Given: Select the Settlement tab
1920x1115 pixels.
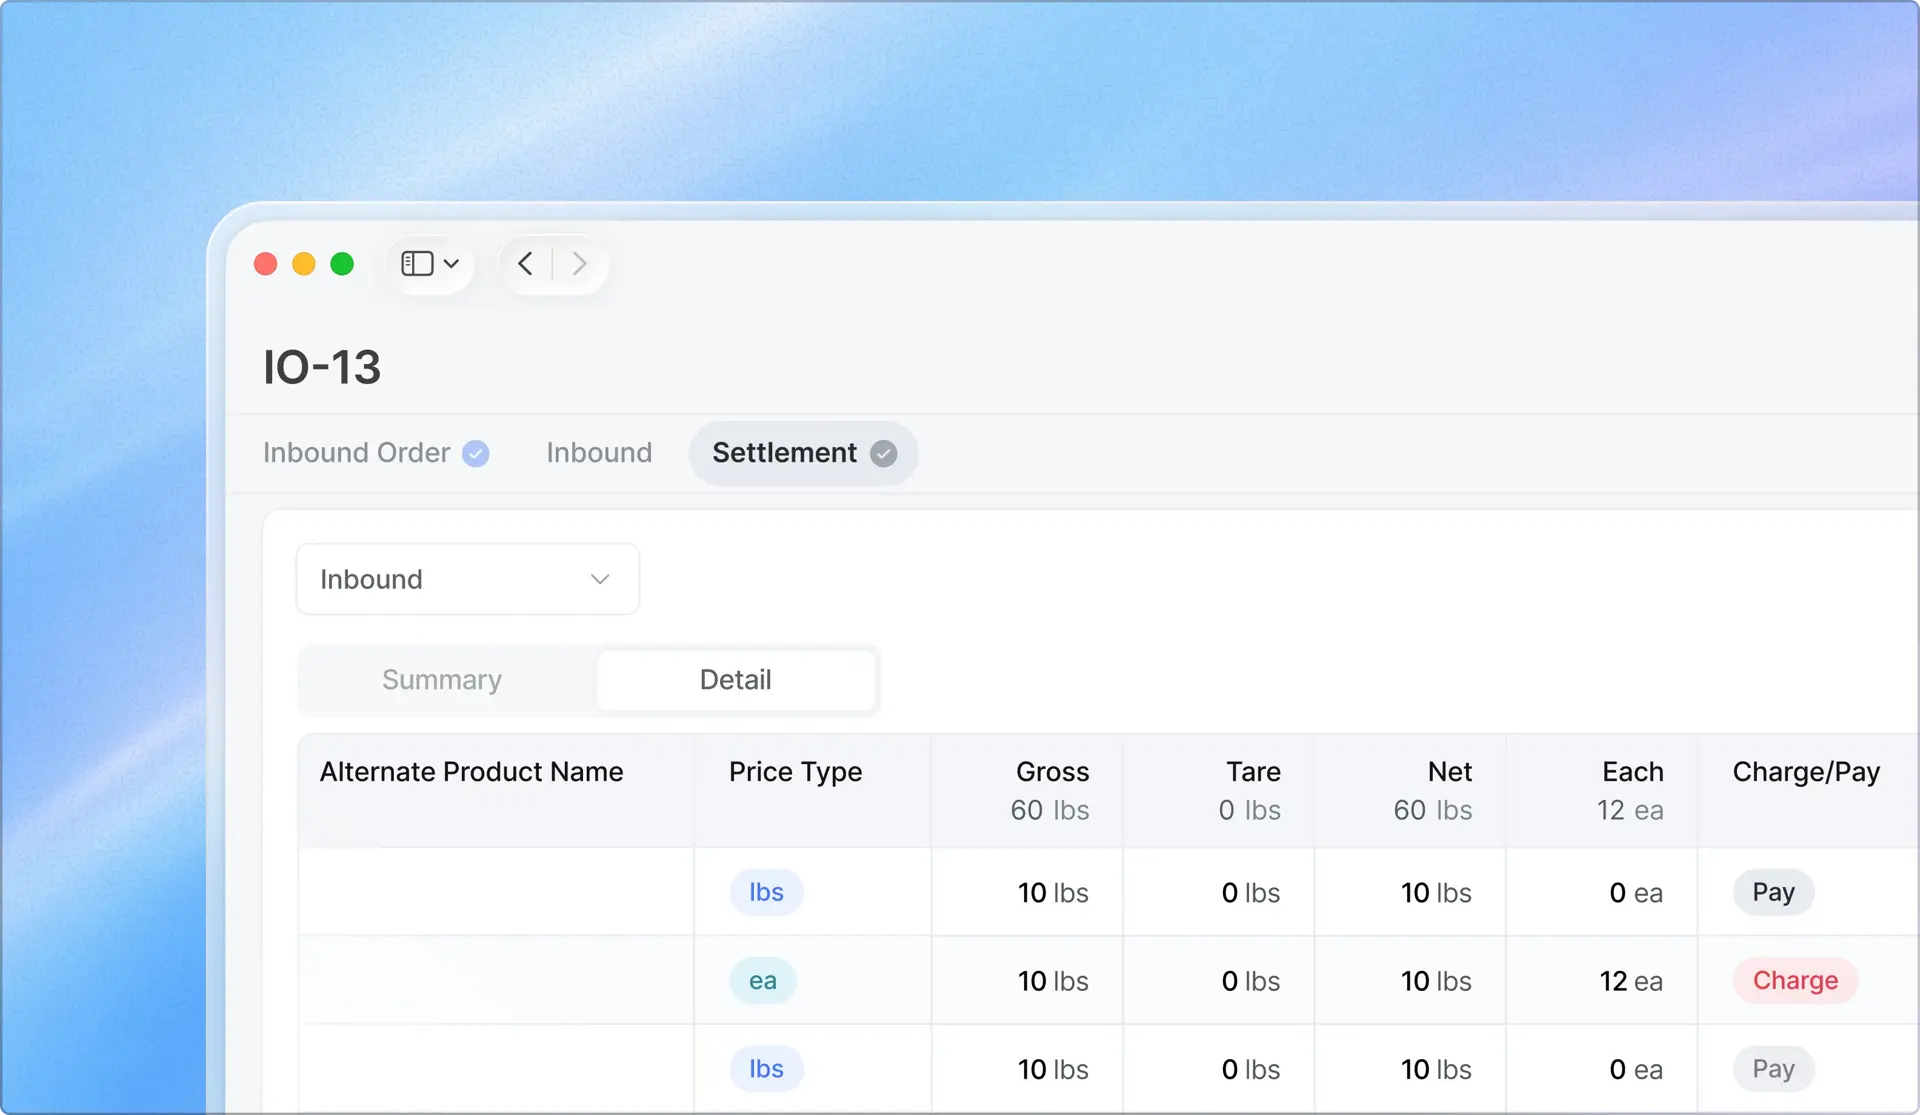Looking at the screenshot, I should pyautogui.click(x=803, y=453).
